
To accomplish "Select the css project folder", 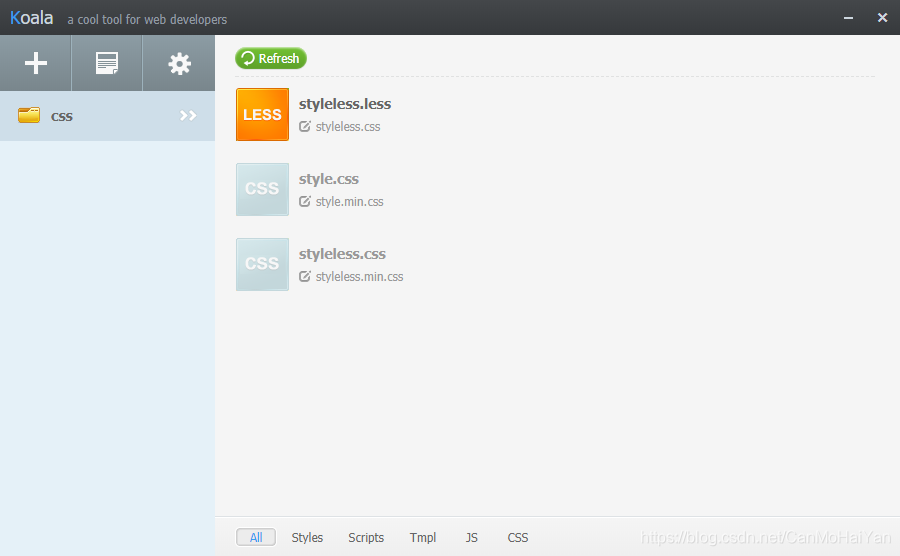I will (x=107, y=116).
